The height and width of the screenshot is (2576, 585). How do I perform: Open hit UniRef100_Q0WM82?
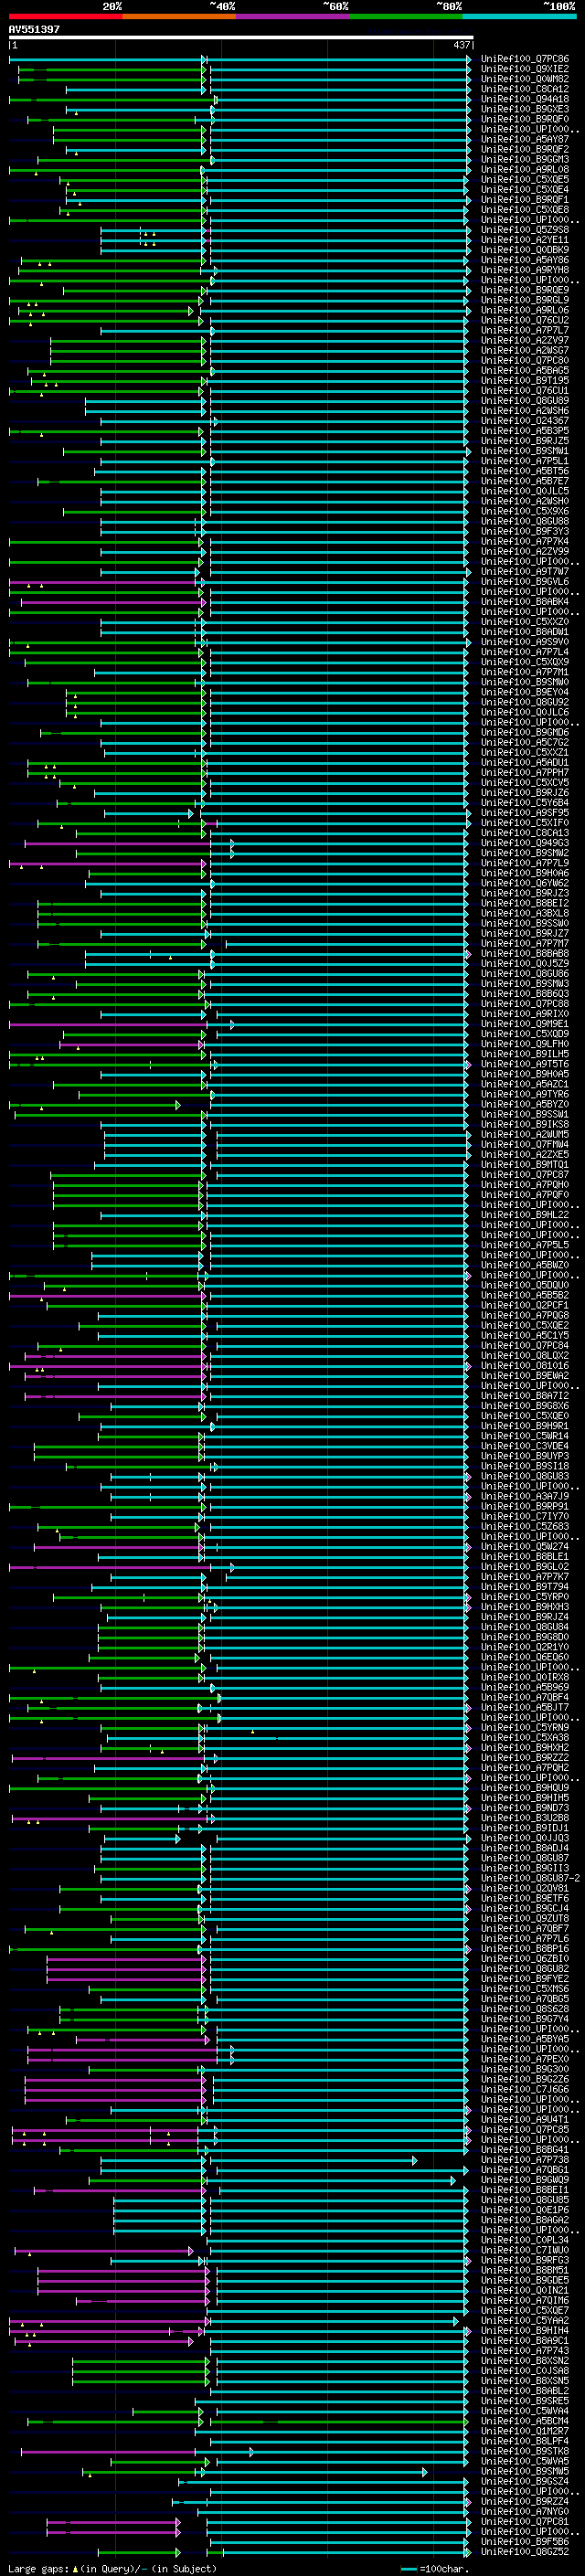click(525, 79)
